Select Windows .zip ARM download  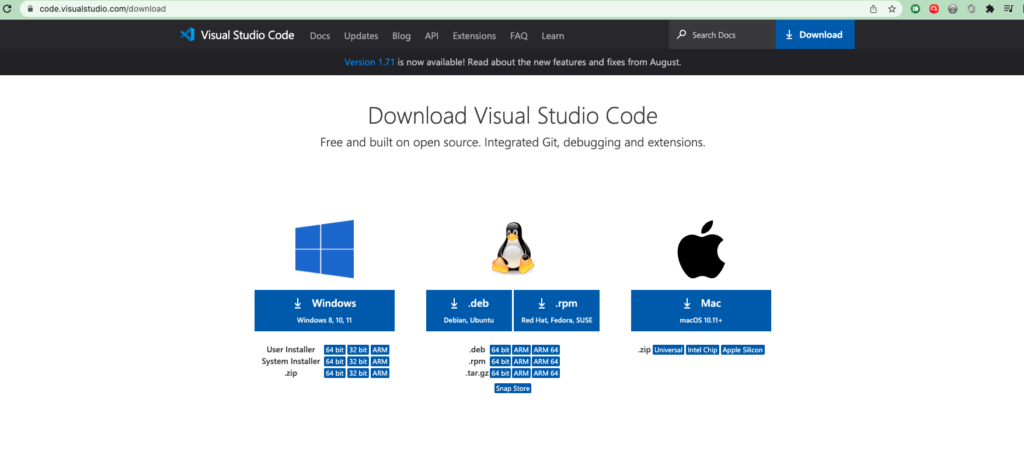[380, 373]
